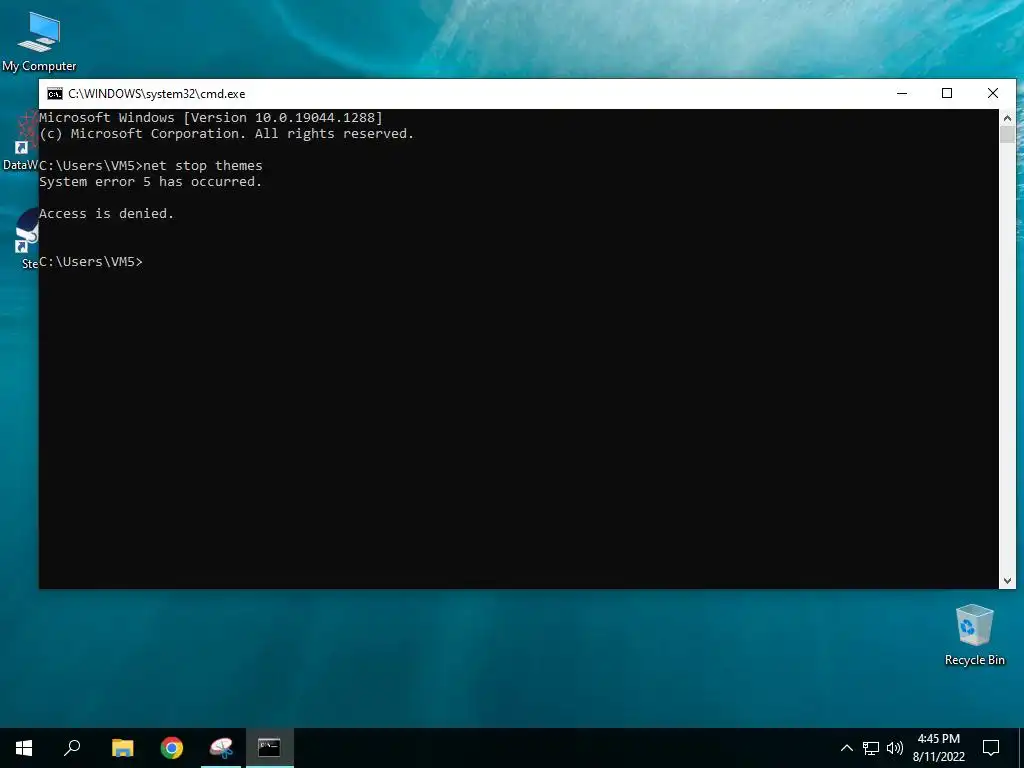Maximize the cmd.exe window
Screen dimensions: 1024x768
click(x=947, y=93)
